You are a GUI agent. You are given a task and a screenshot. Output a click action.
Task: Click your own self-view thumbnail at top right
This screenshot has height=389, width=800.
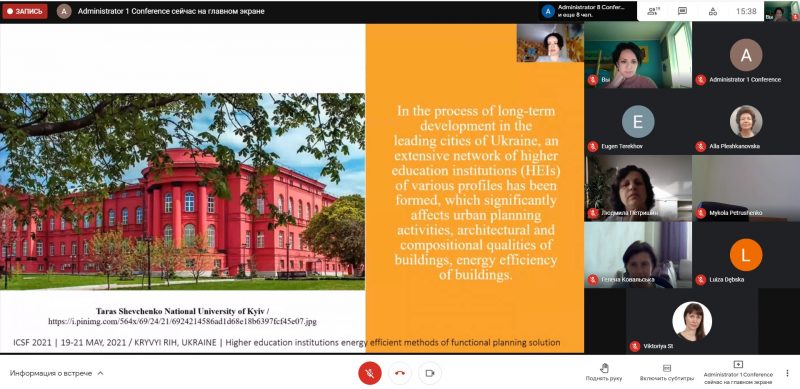pos(781,11)
